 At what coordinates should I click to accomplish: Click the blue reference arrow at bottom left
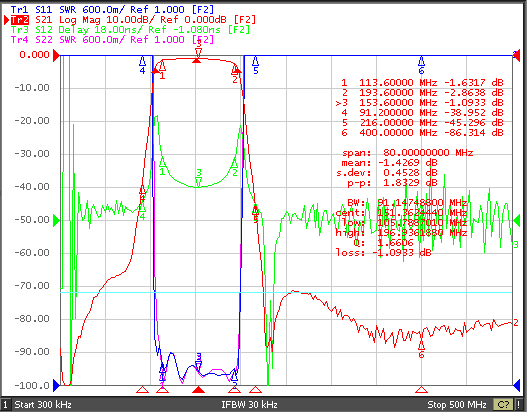(x=57, y=385)
